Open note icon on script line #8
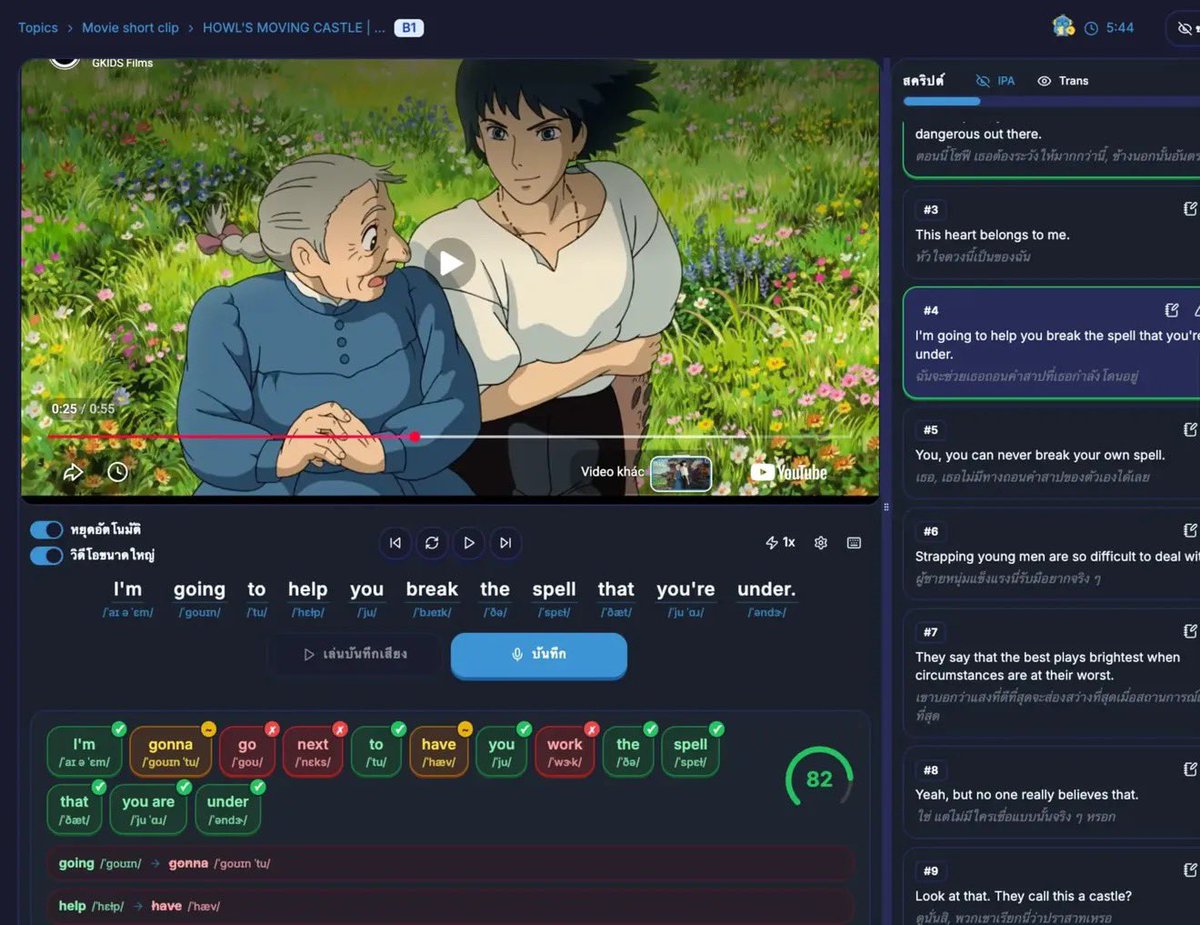 (x=1190, y=769)
